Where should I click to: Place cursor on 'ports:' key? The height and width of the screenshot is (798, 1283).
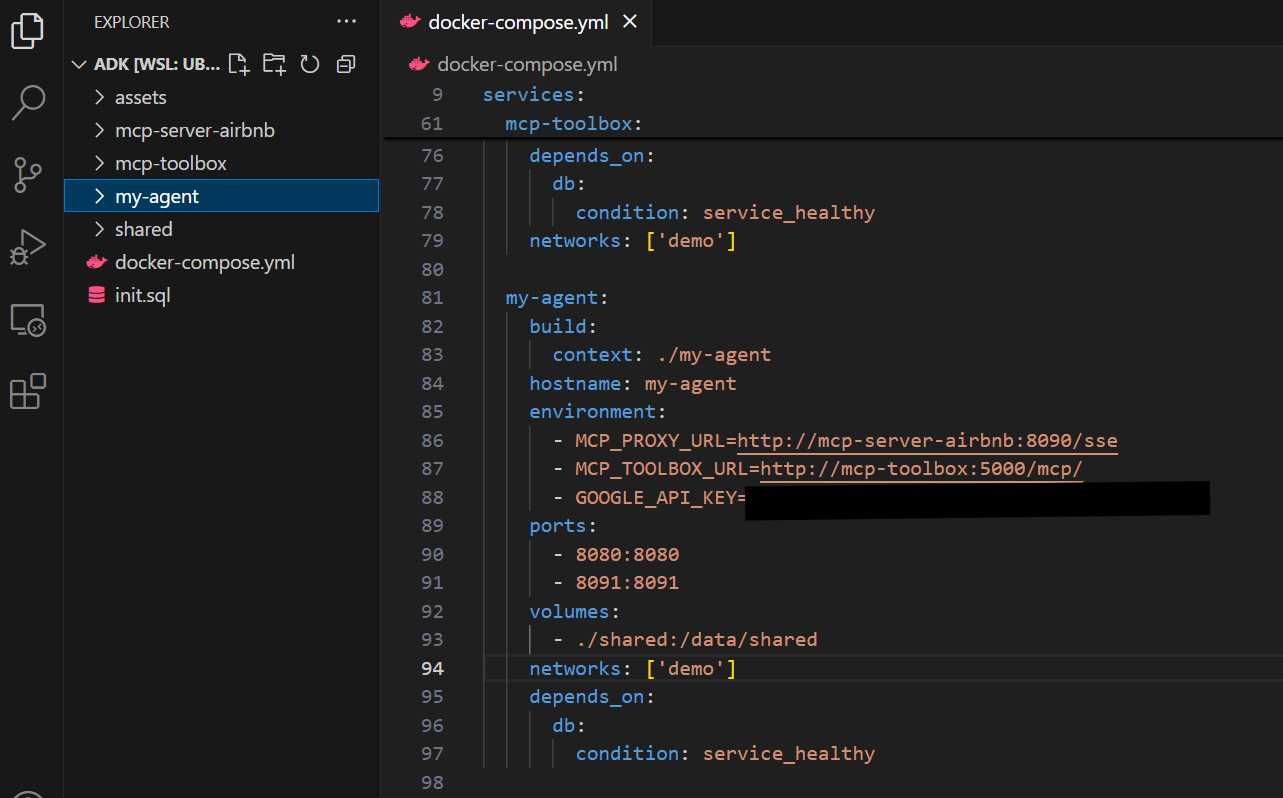pos(563,525)
